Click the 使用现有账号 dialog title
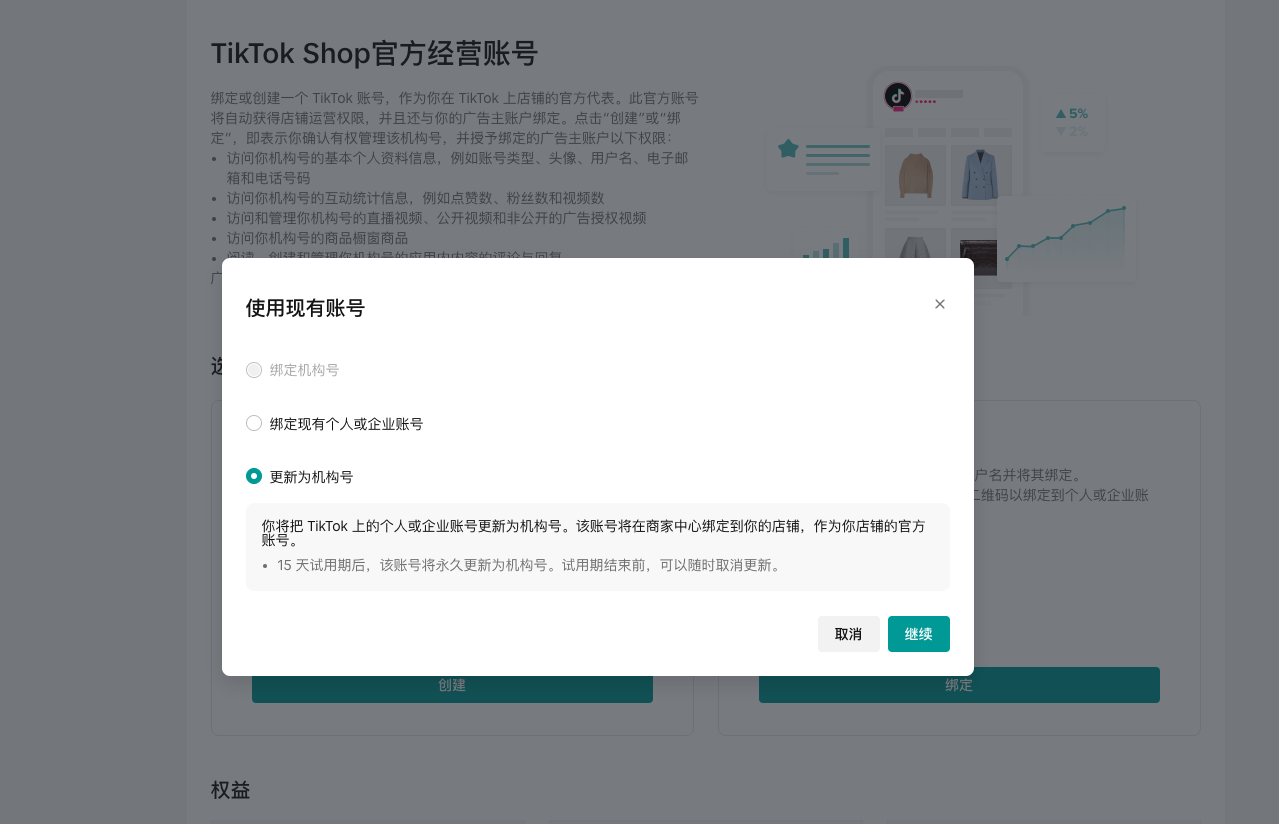 coord(305,308)
